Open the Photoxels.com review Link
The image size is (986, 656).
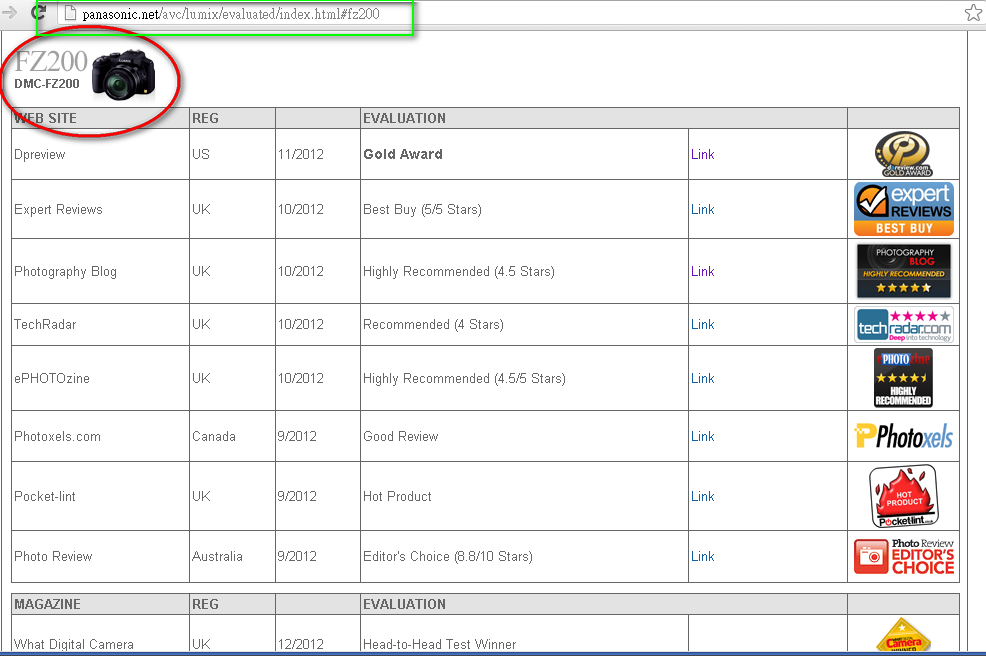tap(702, 436)
